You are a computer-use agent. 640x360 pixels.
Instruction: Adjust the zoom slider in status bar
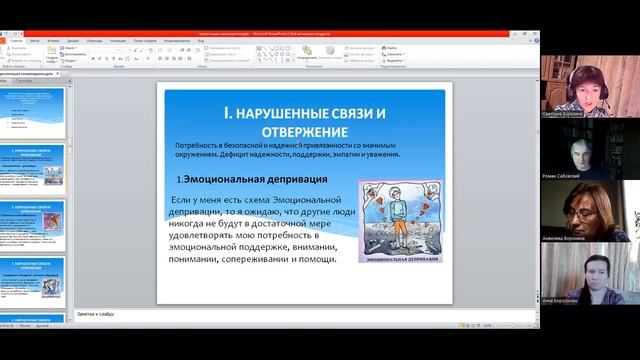[512, 326]
